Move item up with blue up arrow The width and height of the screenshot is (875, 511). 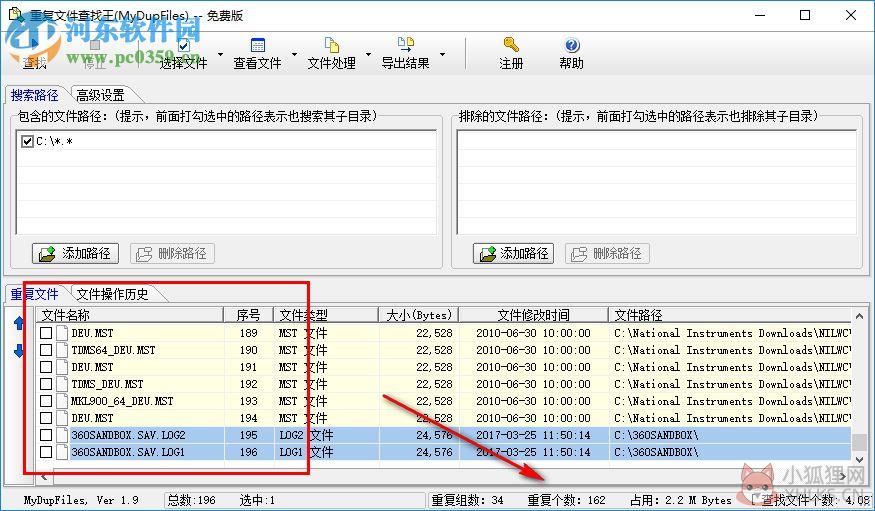point(19,322)
